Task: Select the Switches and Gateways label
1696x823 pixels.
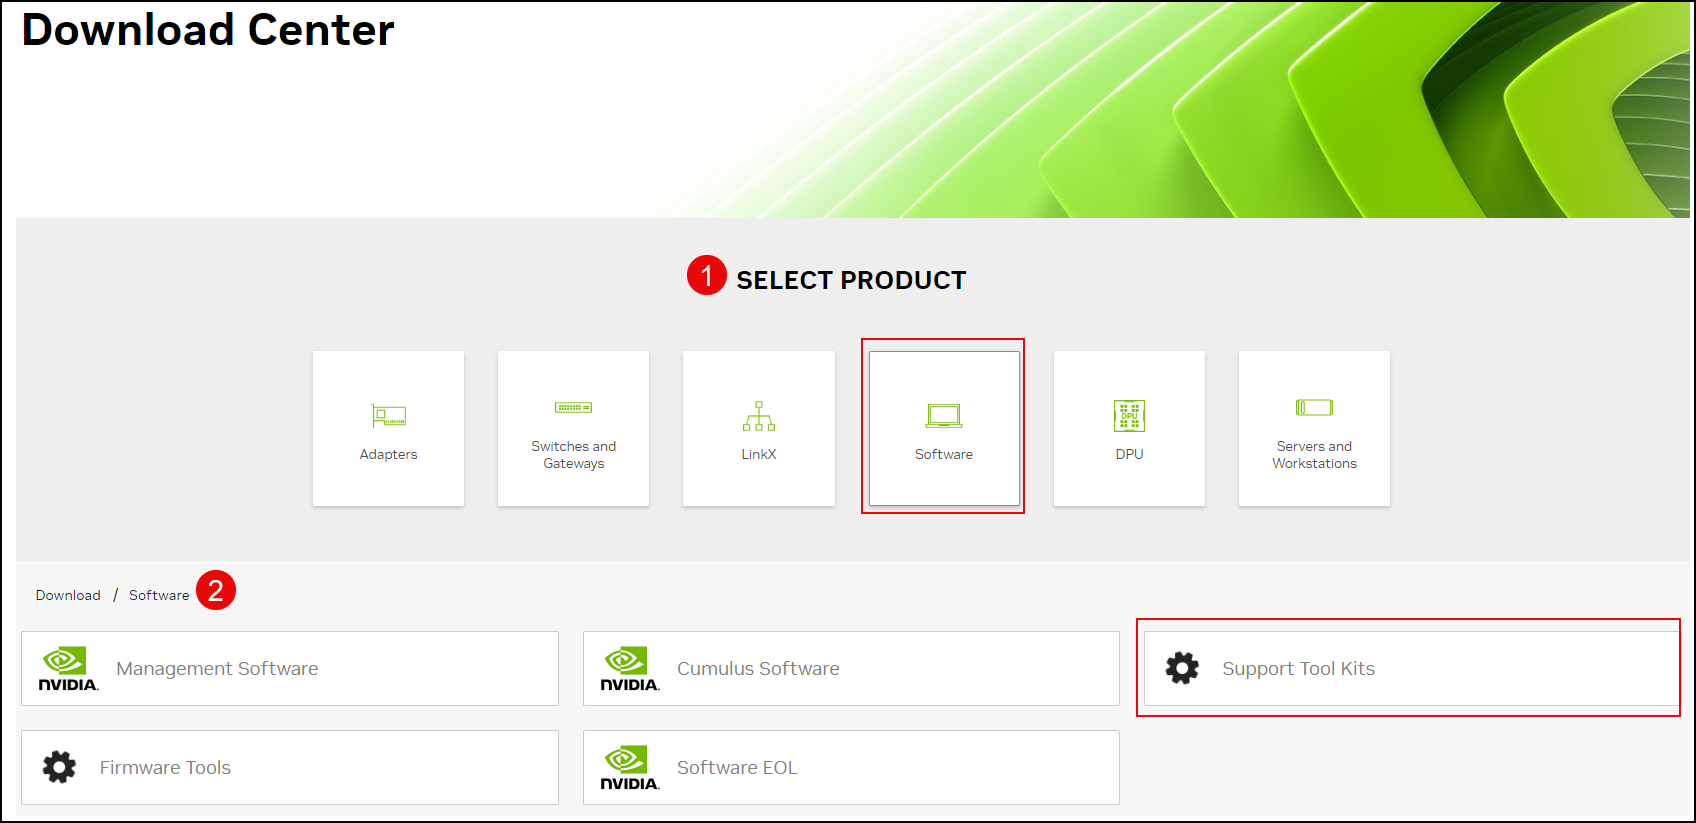Action: click(573, 455)
